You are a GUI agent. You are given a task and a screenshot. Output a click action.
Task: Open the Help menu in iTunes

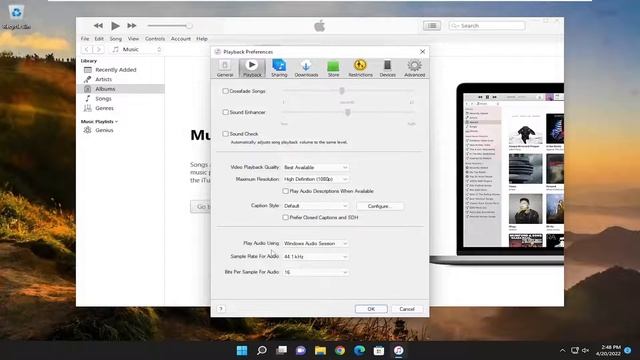tap(202, 39)
